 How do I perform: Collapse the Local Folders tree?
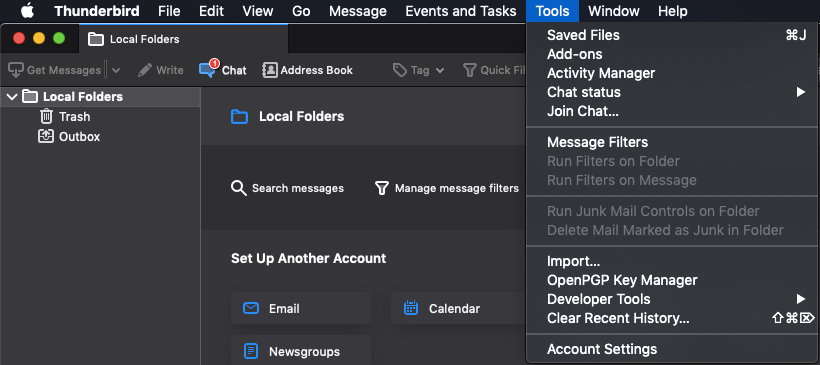click(13, 97)
